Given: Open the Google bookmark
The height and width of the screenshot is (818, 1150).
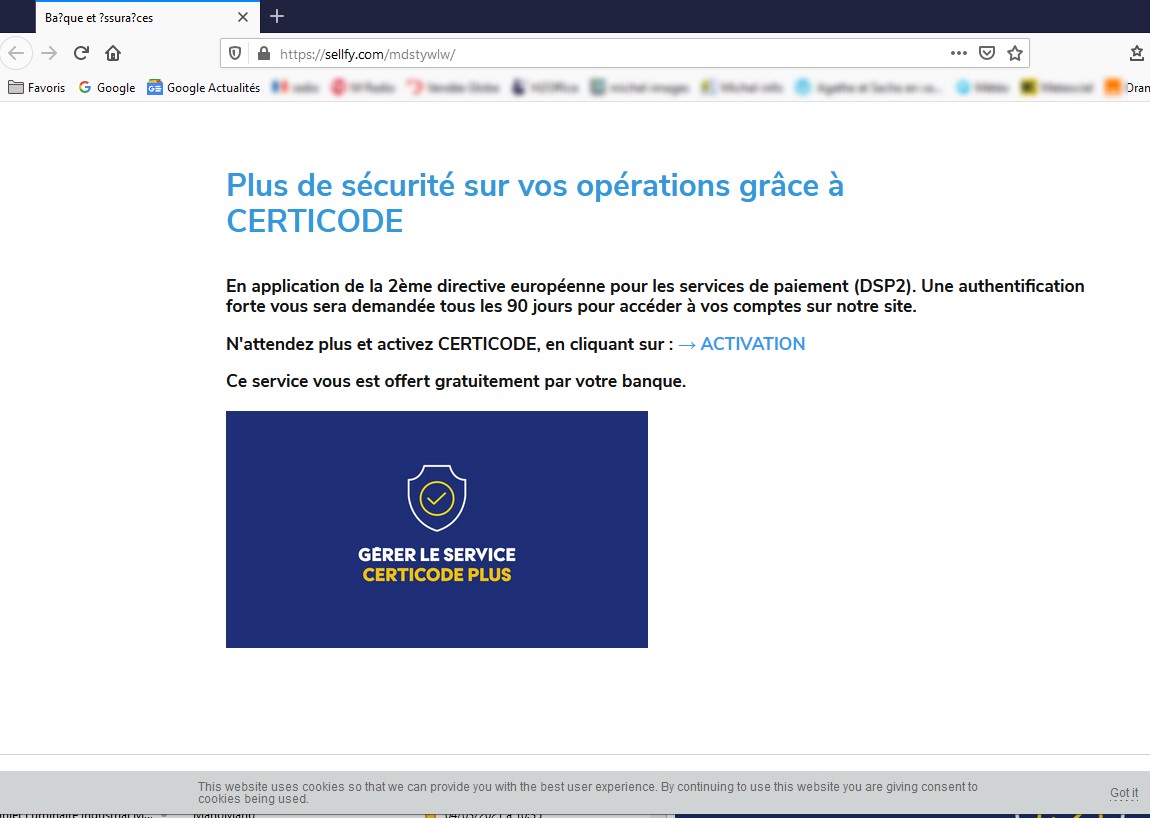Looking at the screenshot, I should (x=107, y=87).
